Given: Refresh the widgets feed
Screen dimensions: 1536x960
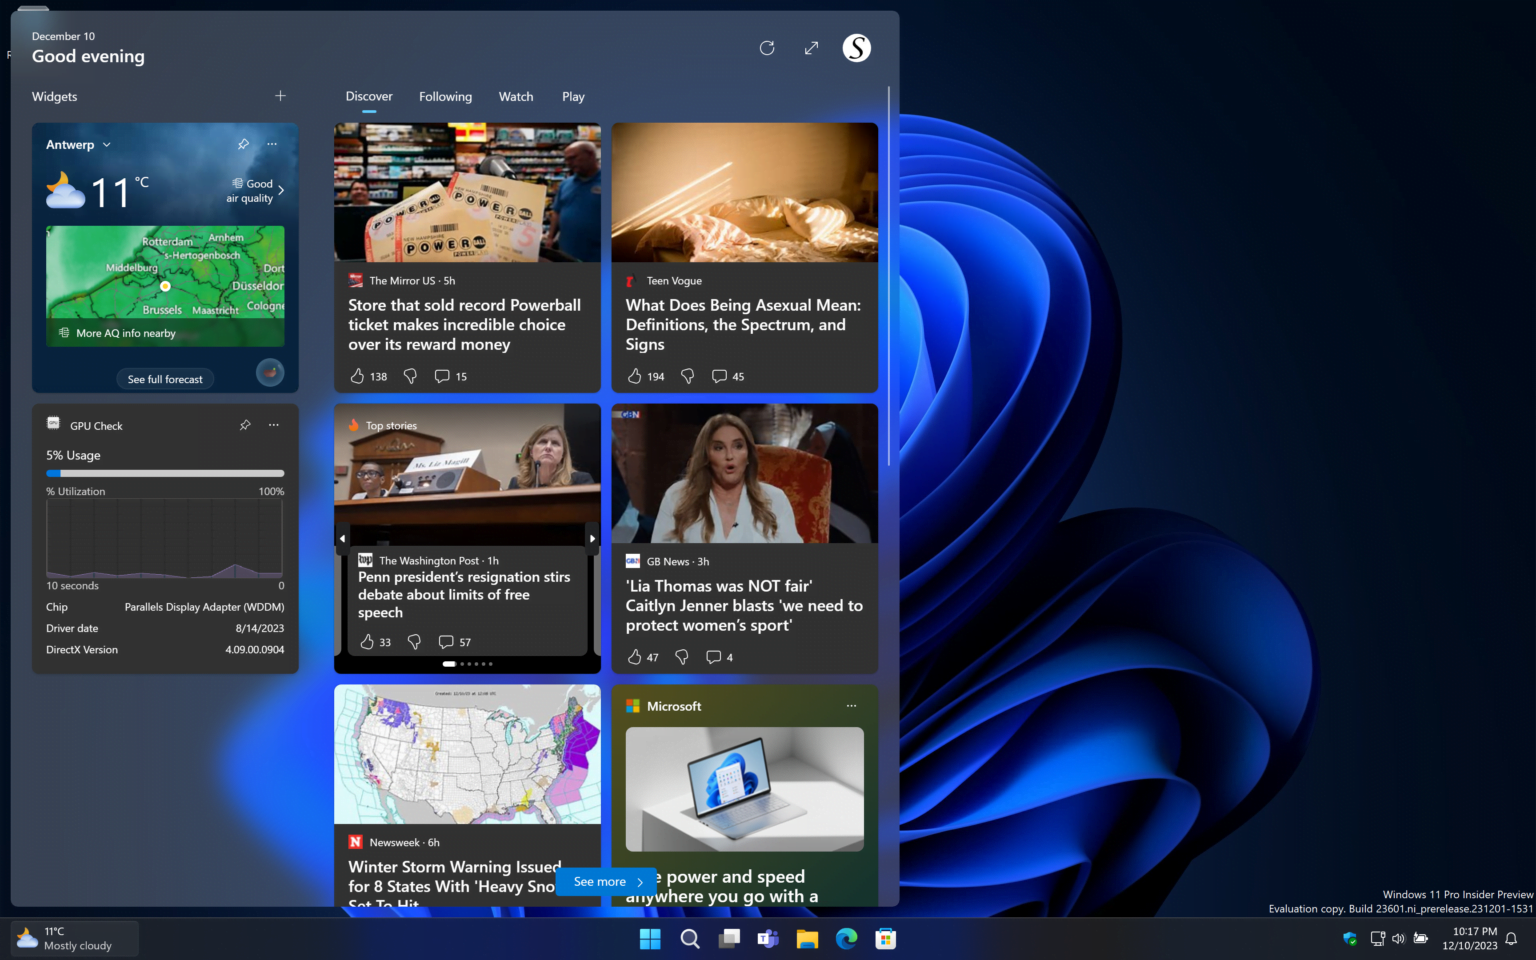Looking at the screenshot, I should point(767,47).
